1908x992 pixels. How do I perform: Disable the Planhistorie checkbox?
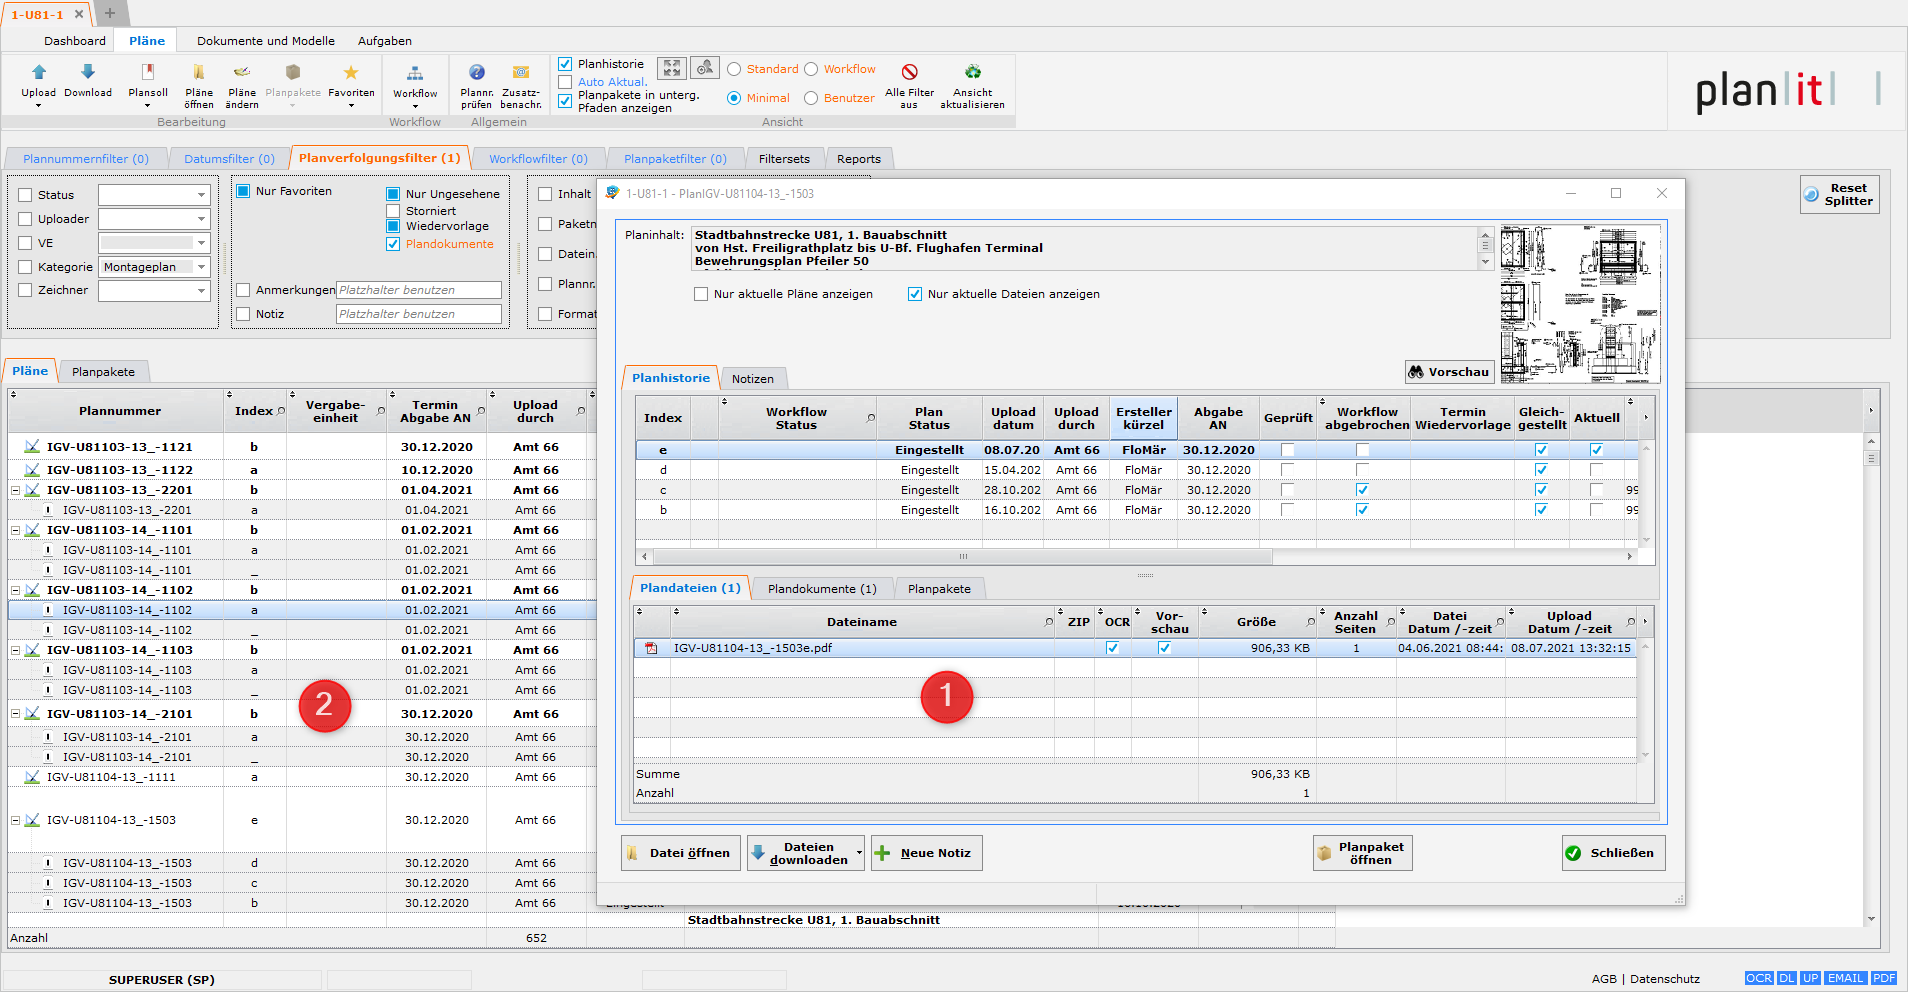tap(565, 64)
